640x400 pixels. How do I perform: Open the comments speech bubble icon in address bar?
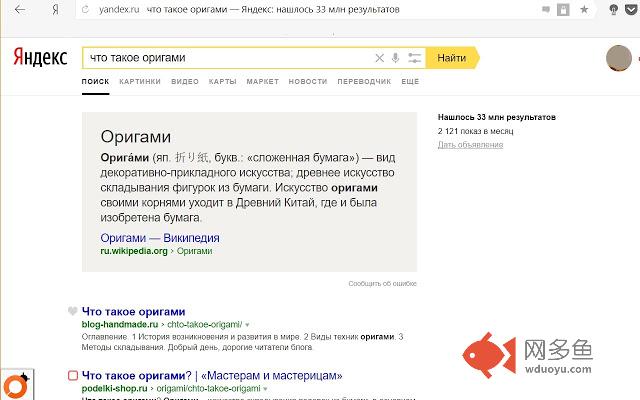546,9
